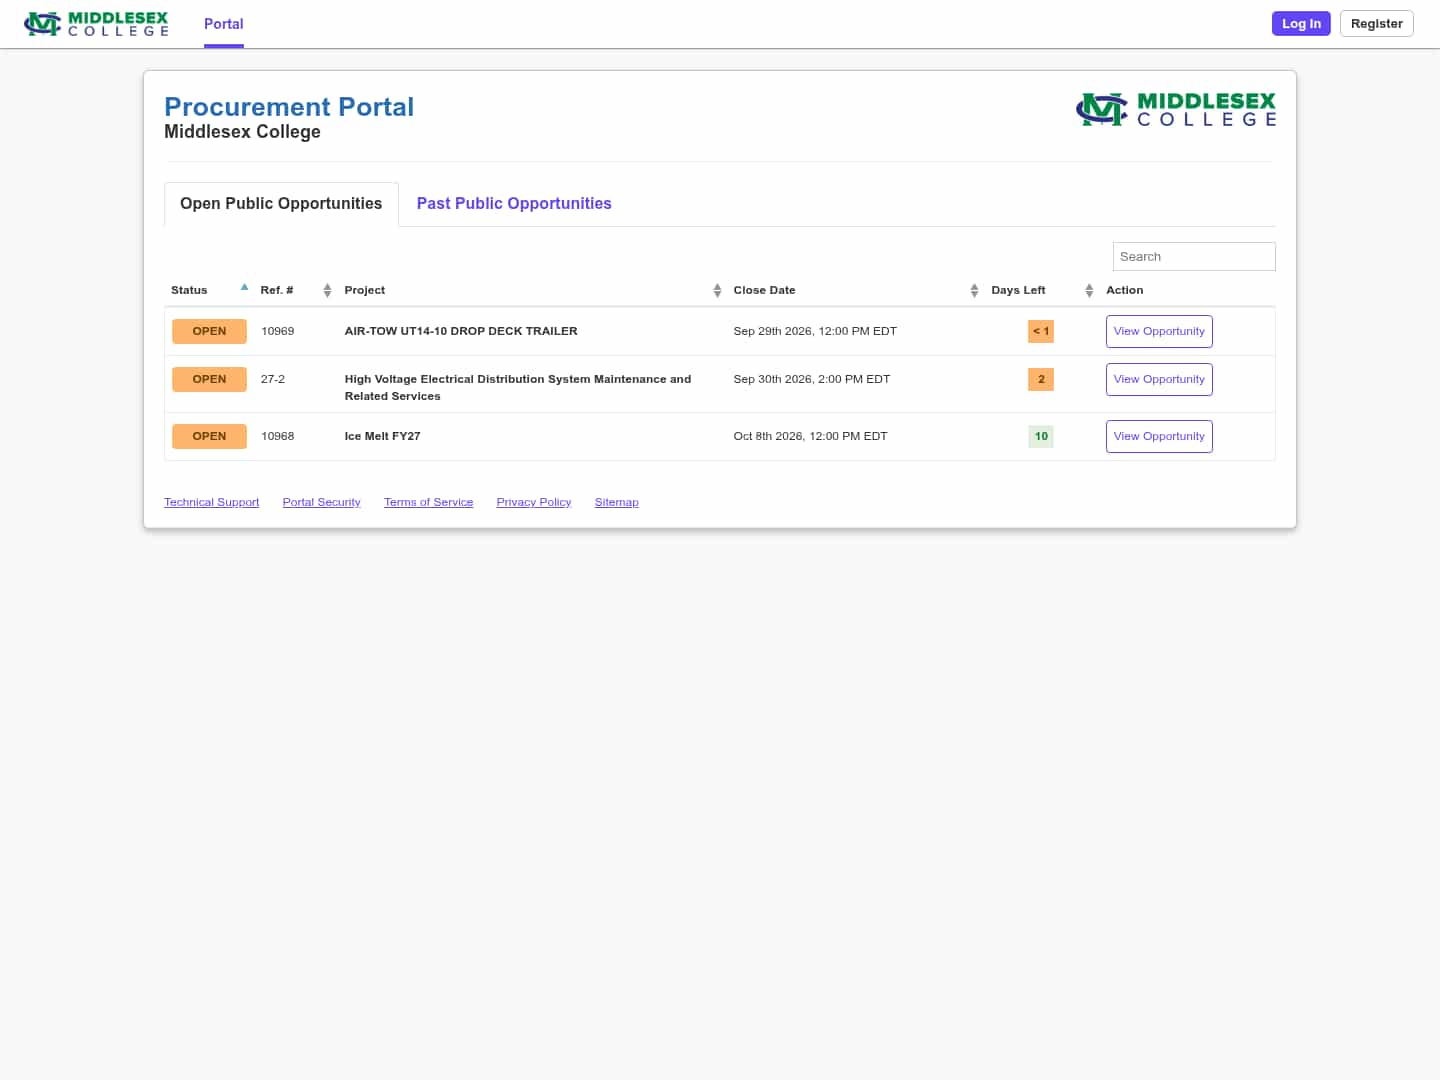Click OPEN status badge for ref 10969
1440x1080 pixels.
coord(209,331)
